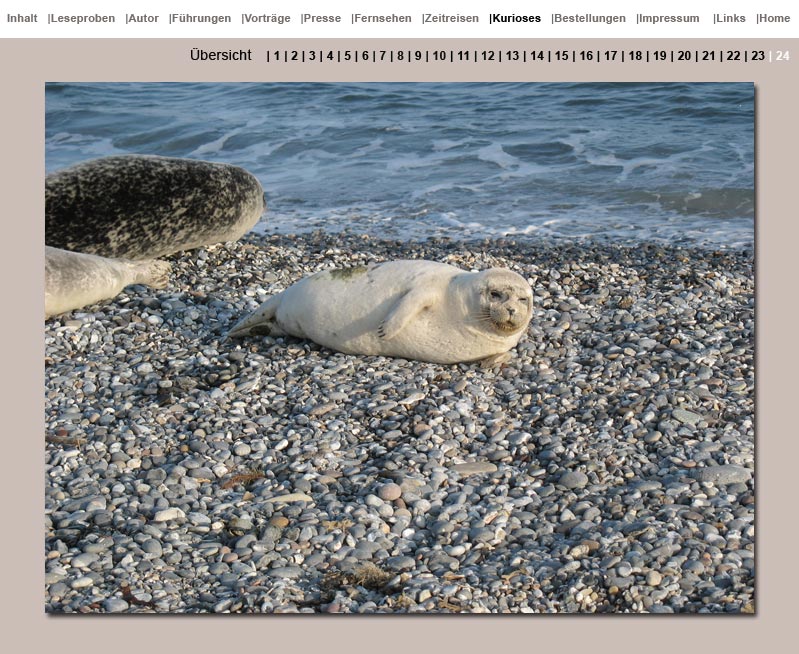Image resolution: width=799 pixels, height=654 pixels.
Task: Open the Links page
Action: click(x=730, y=18)
